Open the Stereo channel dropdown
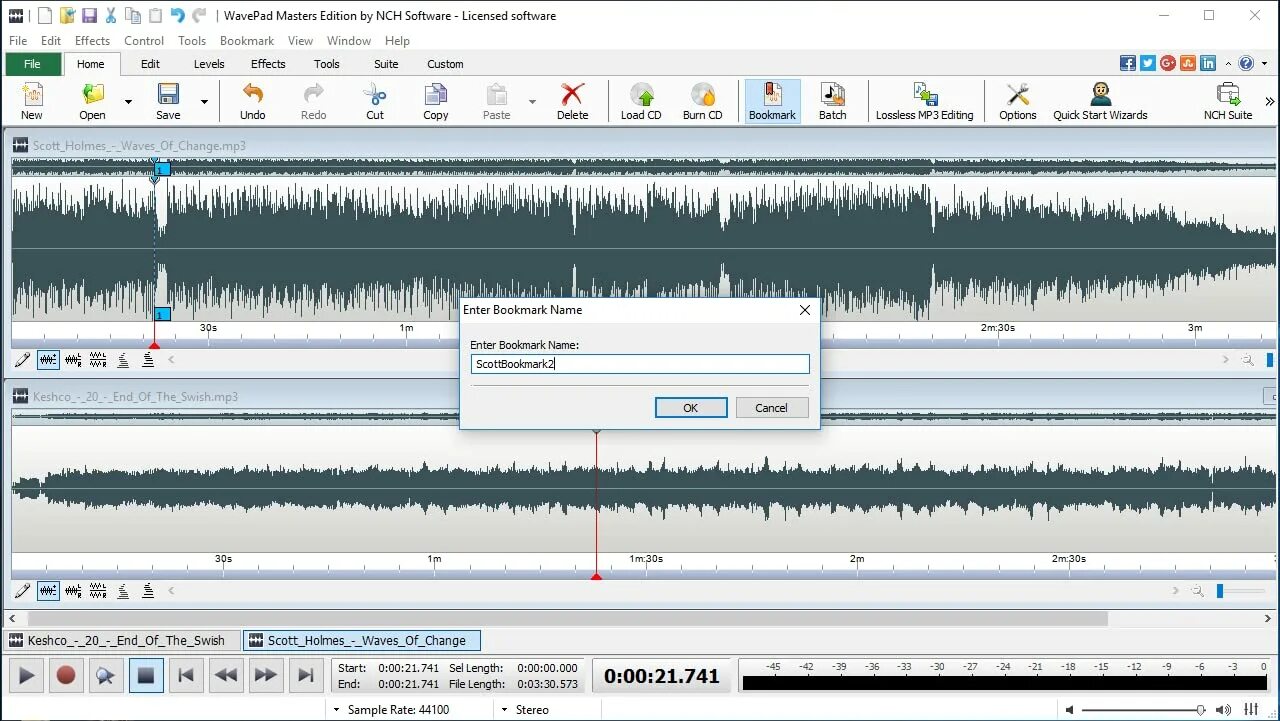Screen dimensions: 1280x721 (x=504, y=709)
